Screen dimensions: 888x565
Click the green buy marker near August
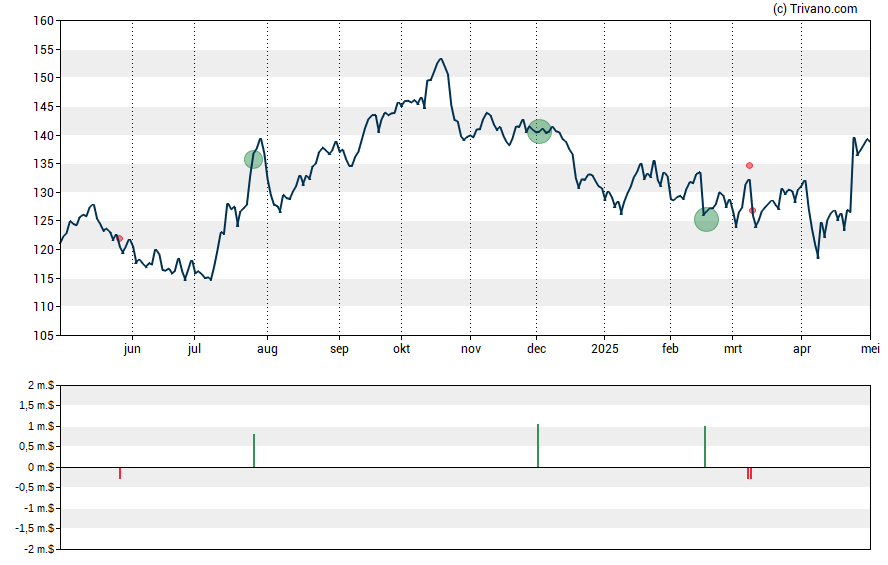click(253, 160)
